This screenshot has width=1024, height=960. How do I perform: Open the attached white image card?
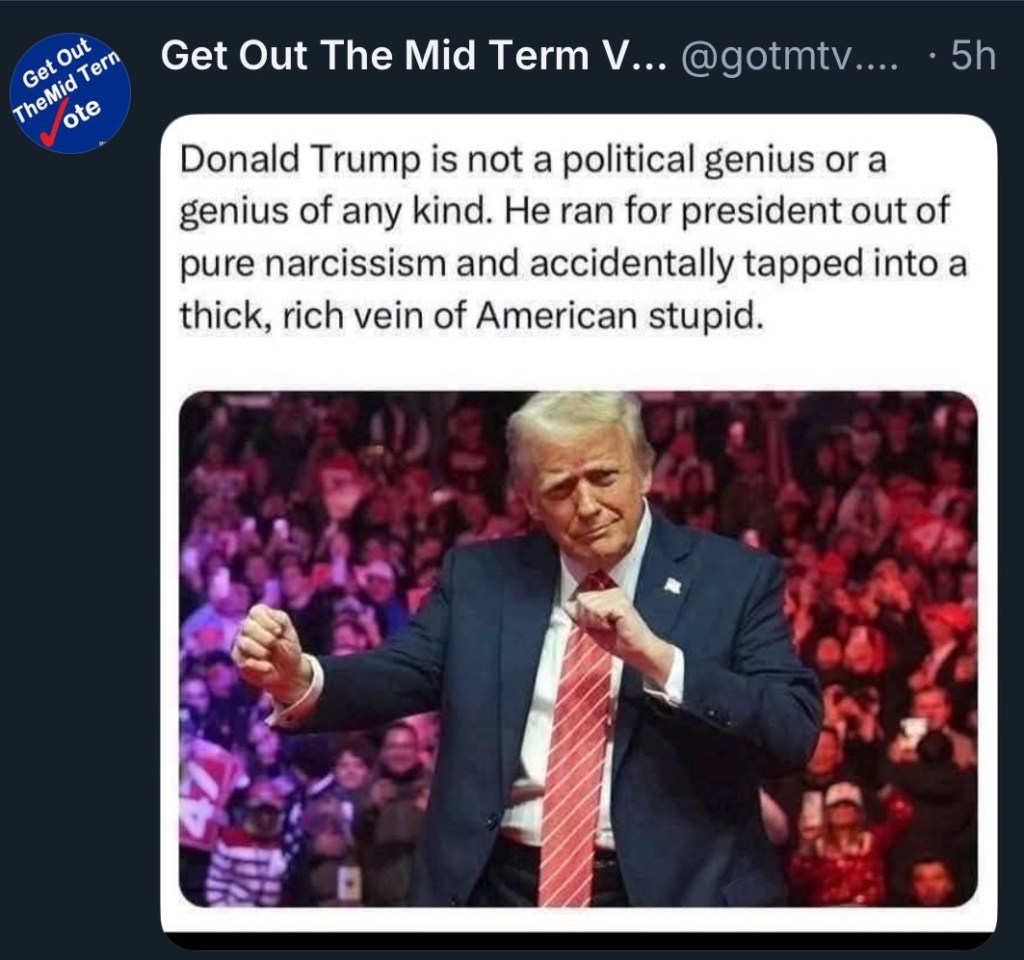[579, 524]
